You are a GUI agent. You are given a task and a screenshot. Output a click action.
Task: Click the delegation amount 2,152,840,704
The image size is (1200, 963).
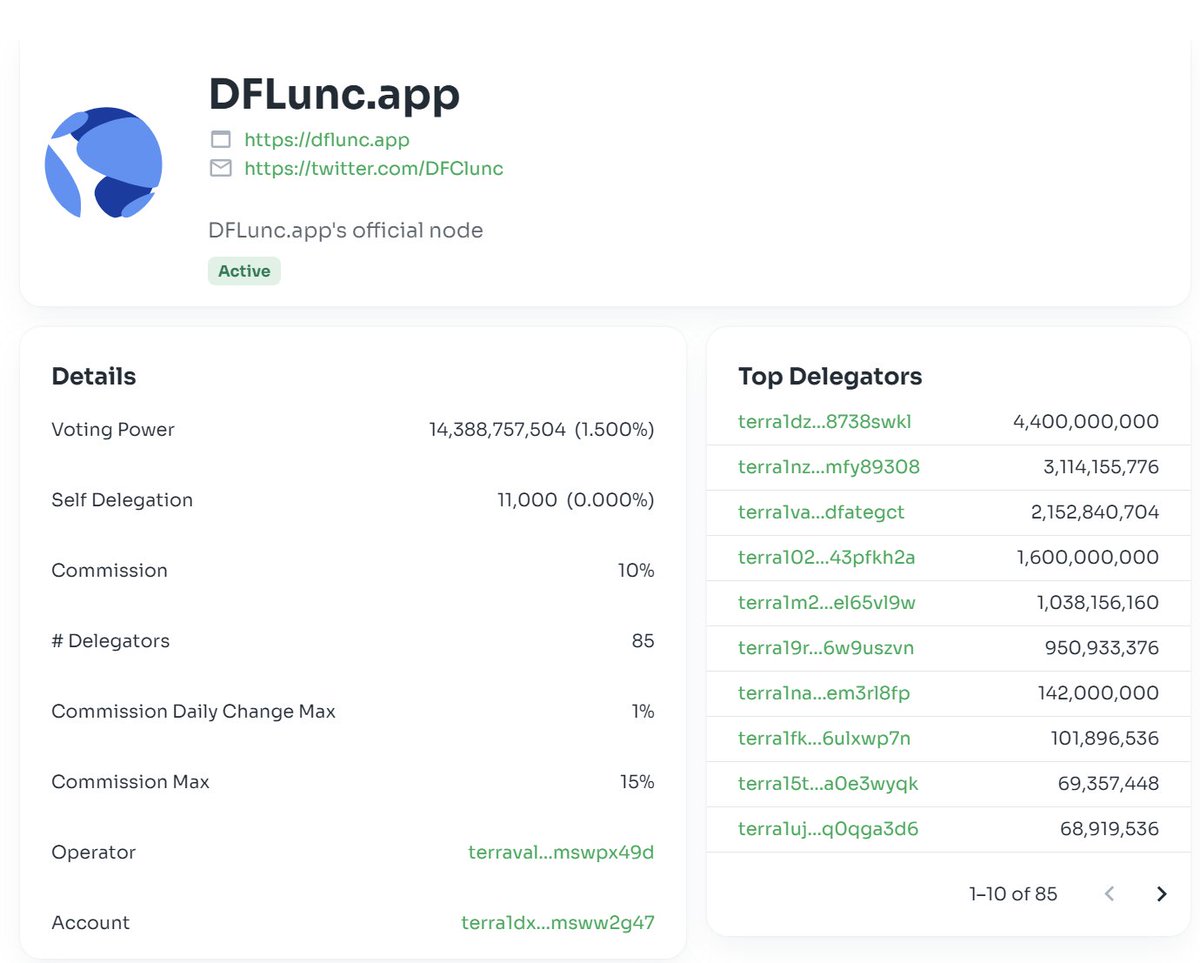tap(1095, 512)
